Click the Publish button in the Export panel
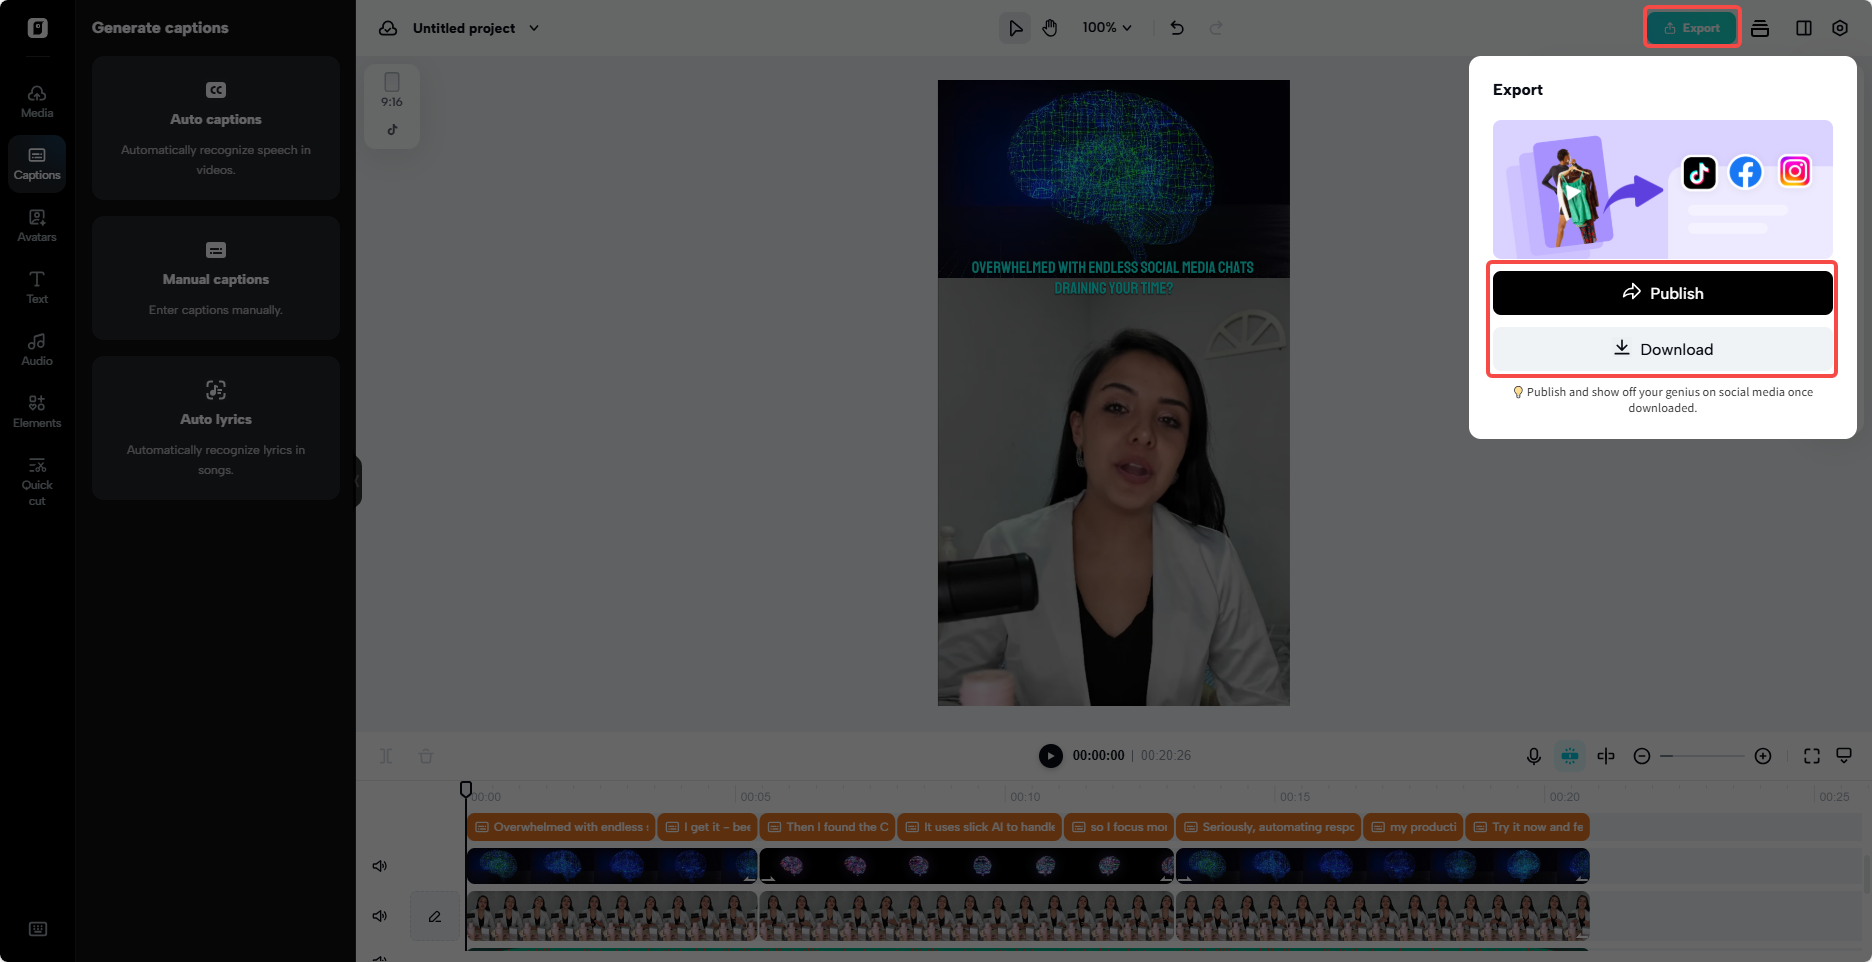This screenshot has width=1872, height=962. pyautogui.click(x=1662, y=292)
